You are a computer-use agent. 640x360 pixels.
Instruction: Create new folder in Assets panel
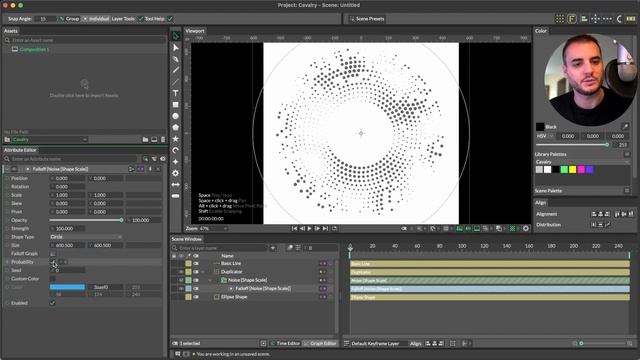coord(145,140)
